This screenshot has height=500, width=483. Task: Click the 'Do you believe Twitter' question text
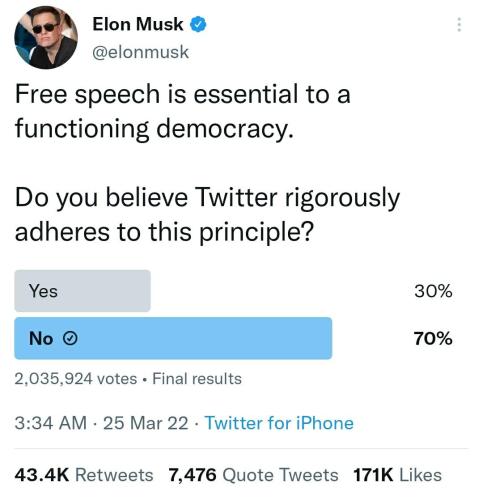(x=207, y=215)
